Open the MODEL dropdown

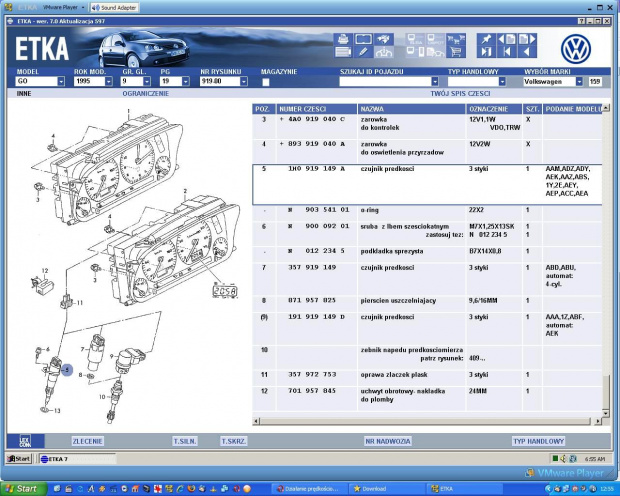click(61, 81)
